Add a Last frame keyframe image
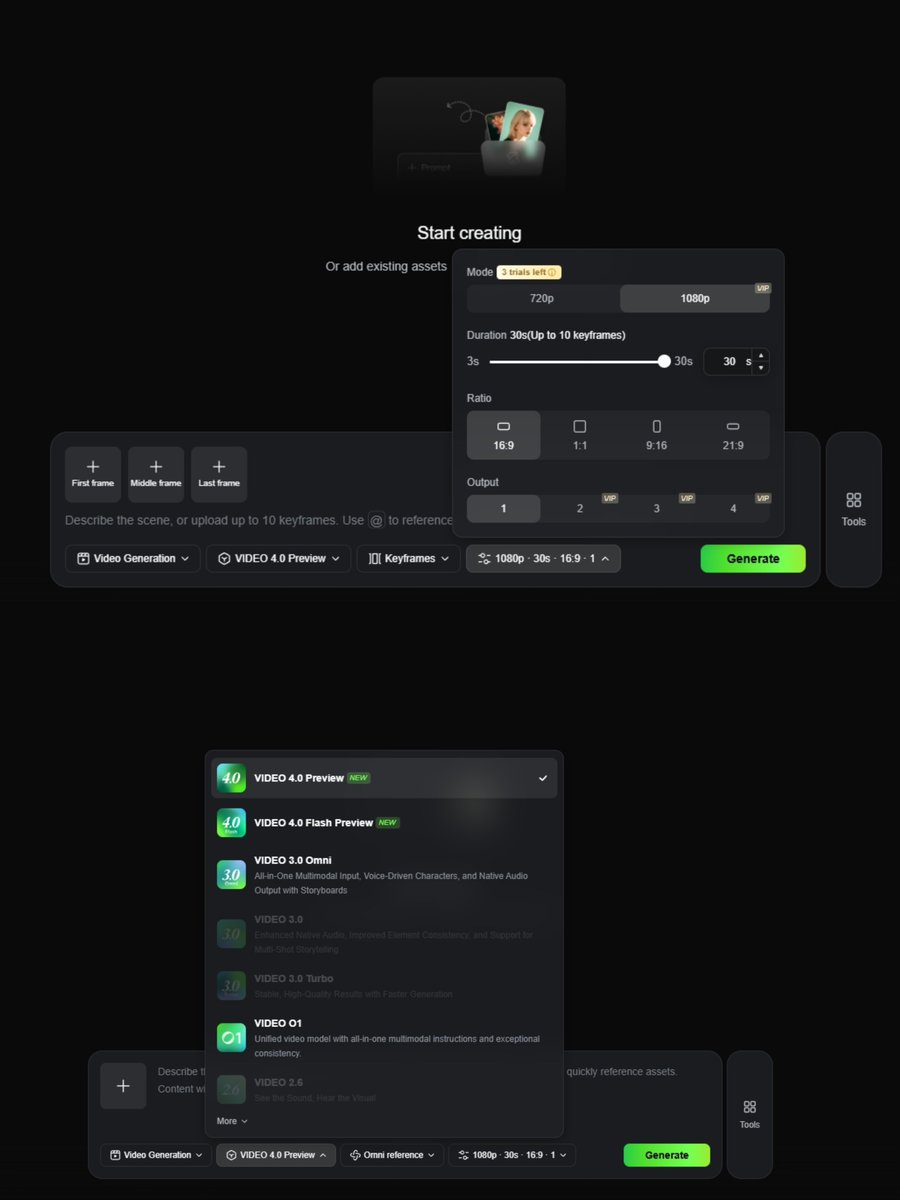 point(219,474)
